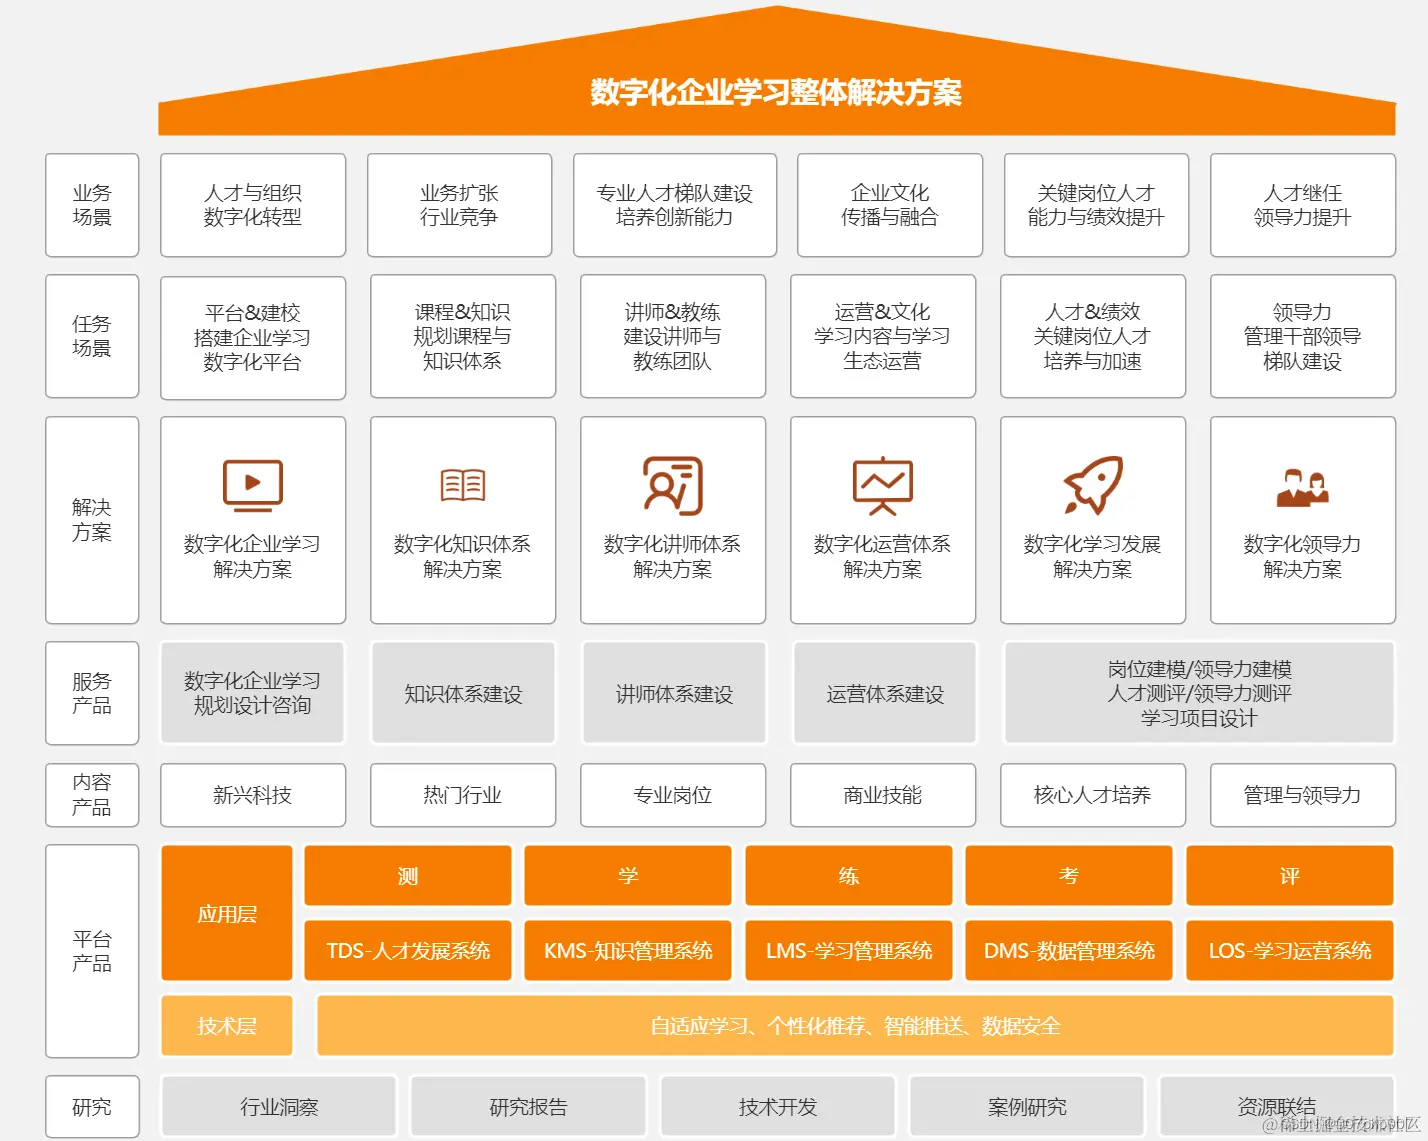Select the 任务场景 row label
Image resolution: width=1428 pixels, height=1141 pixels.
92,336
